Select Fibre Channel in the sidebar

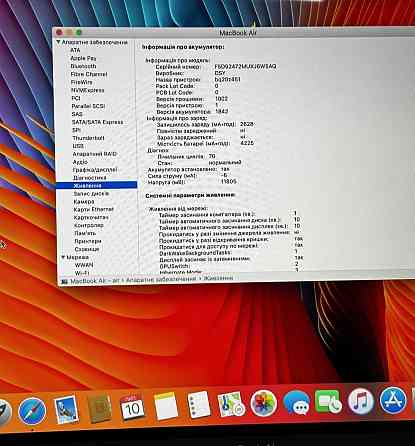(89, 74)
